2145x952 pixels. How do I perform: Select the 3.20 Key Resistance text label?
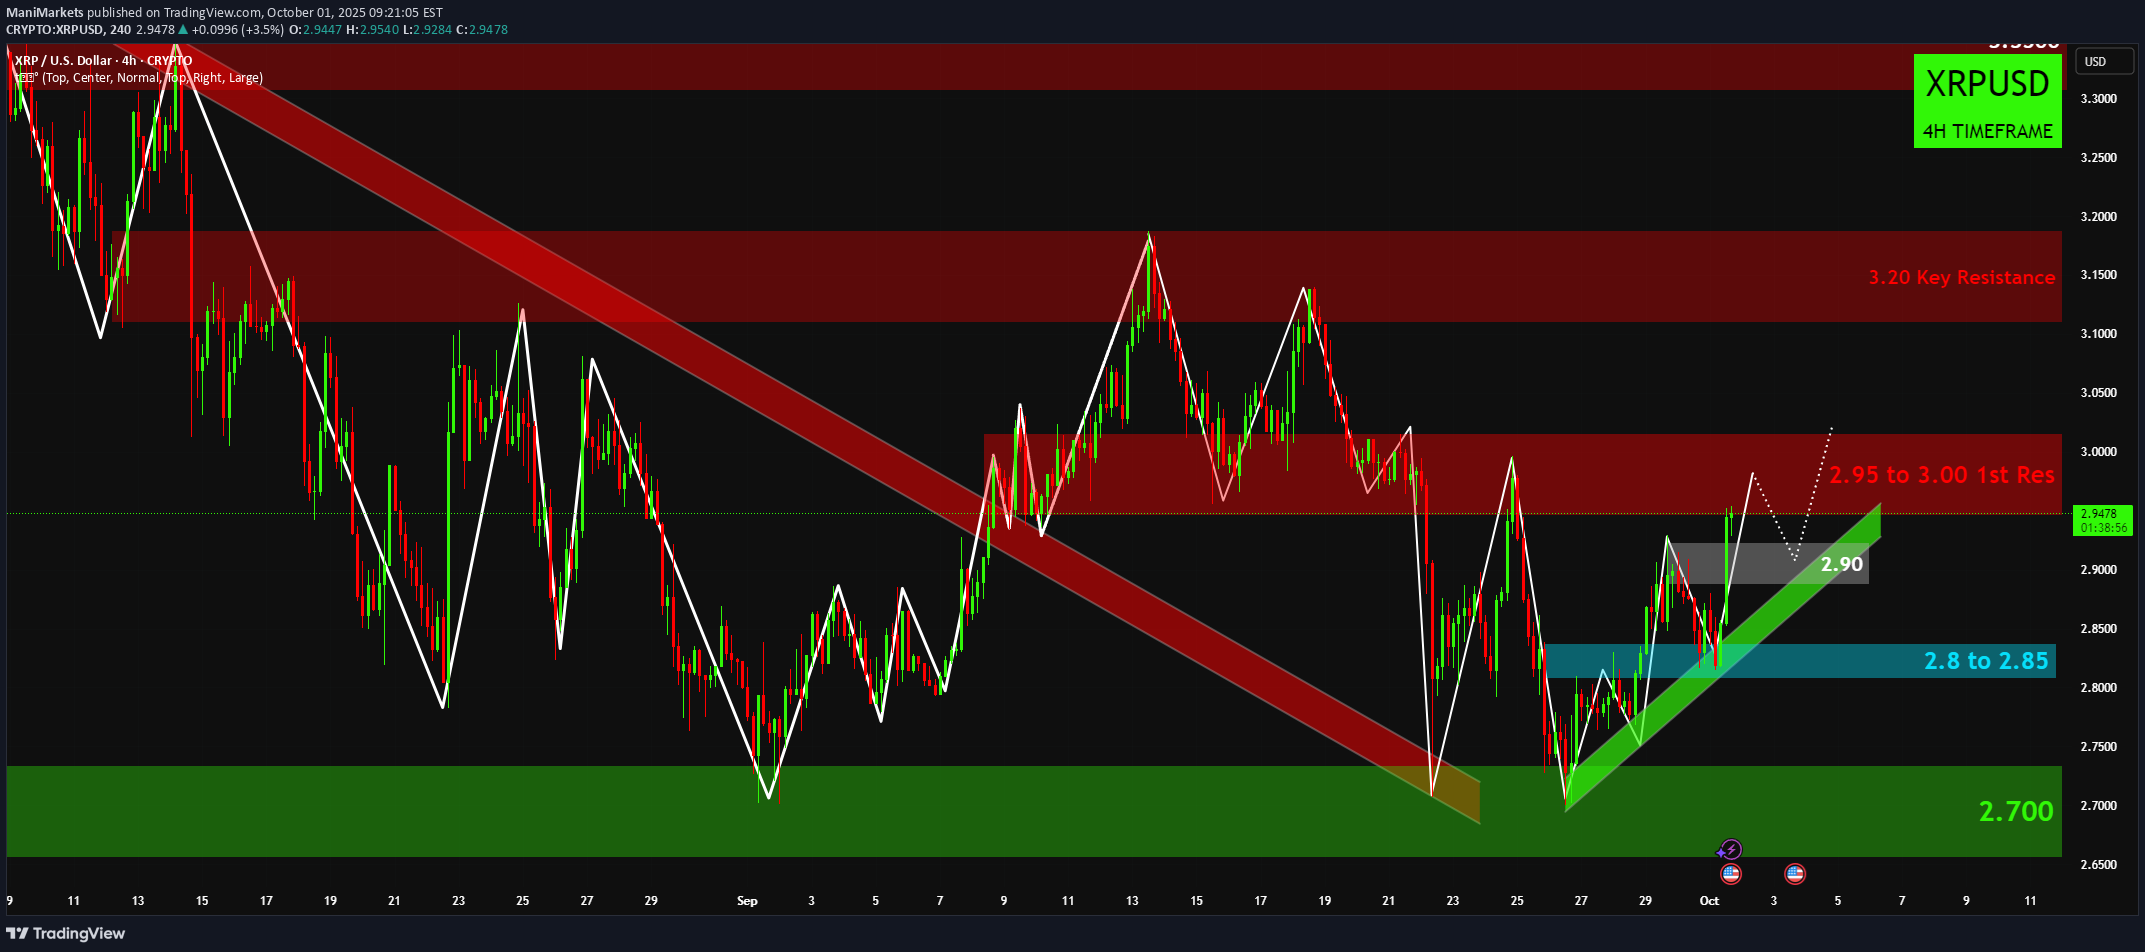(1961, 278)
